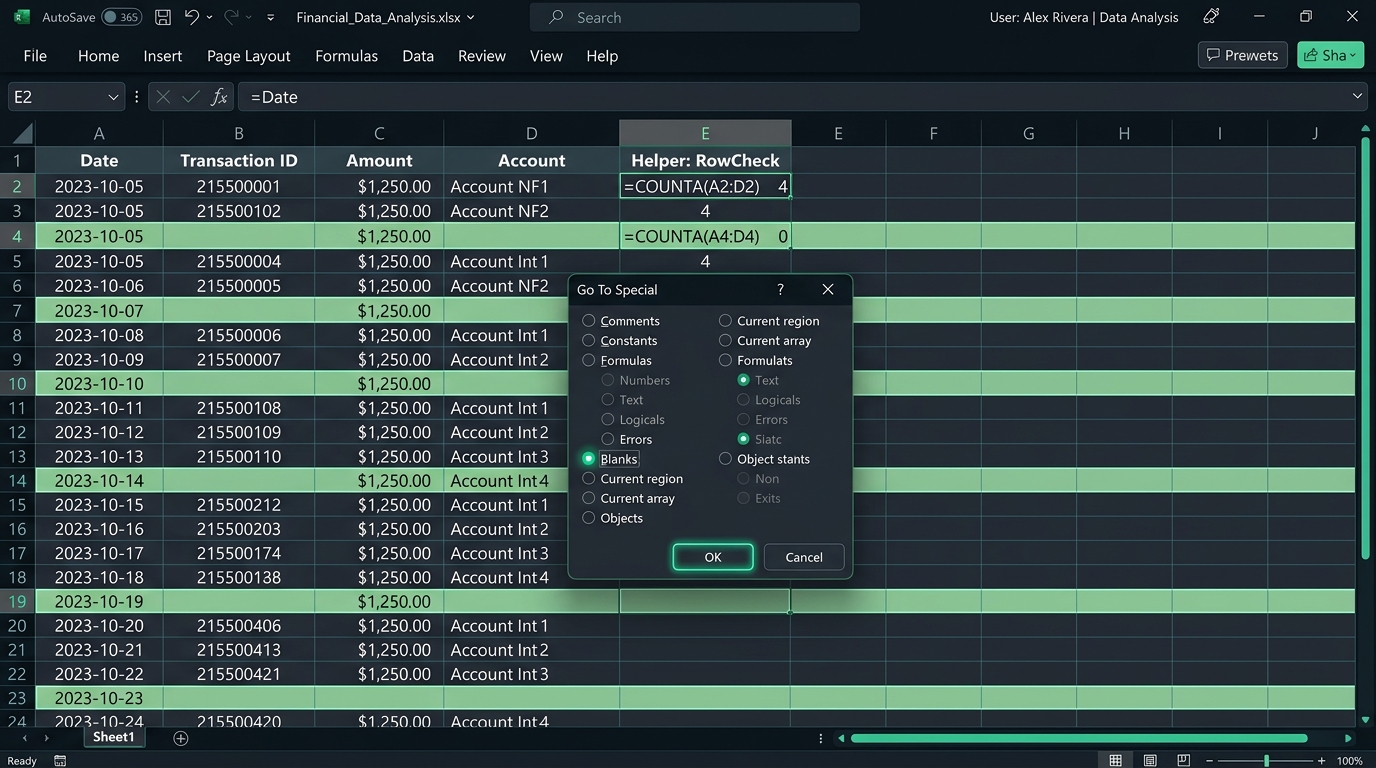This screenshot has height=768, width=1376.
Task: Click the Excel app logo icon
Action: 21,17
